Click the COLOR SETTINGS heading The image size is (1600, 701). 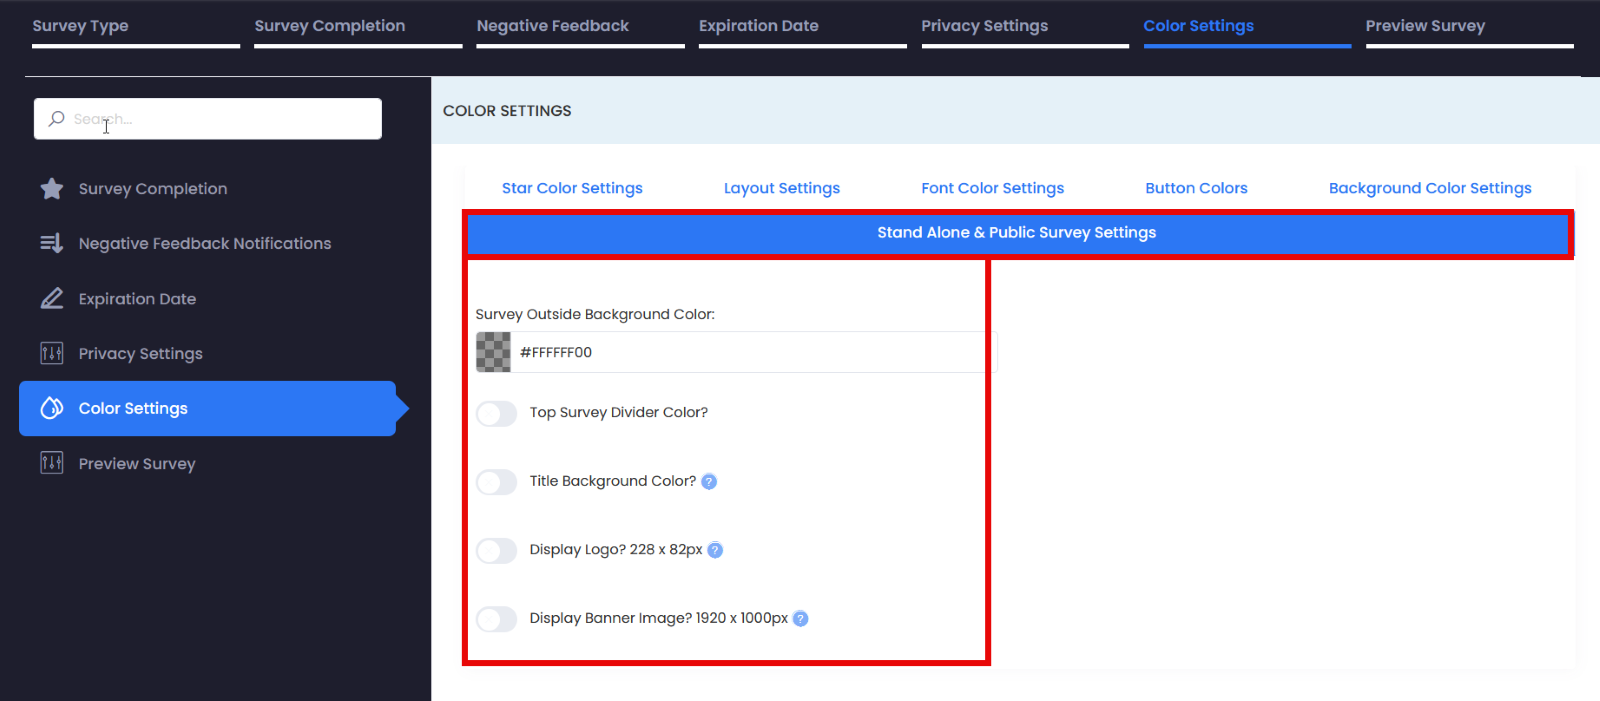(x=507, y=111)
